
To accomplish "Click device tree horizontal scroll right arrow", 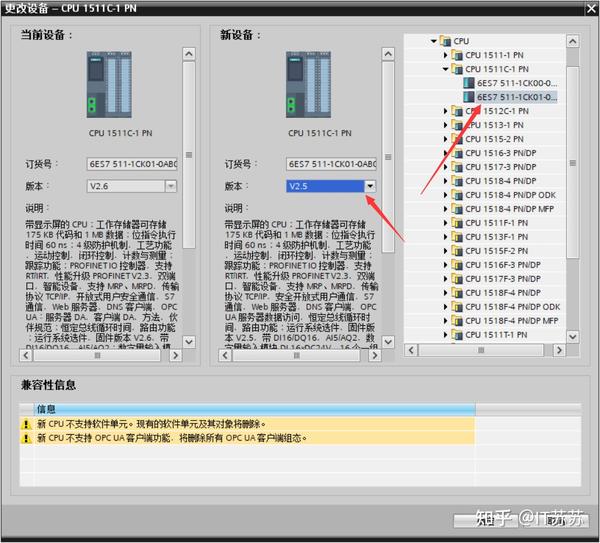I will point(559,350).
